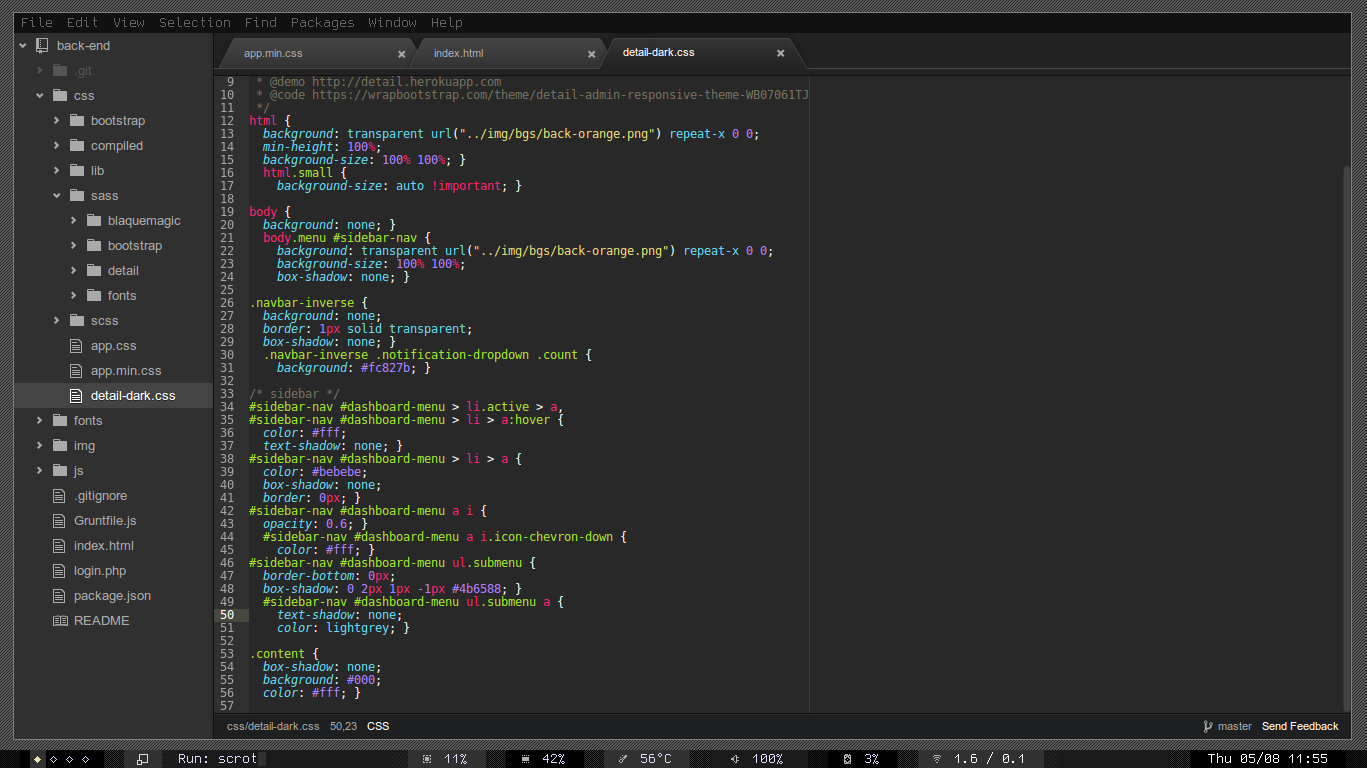Expand the js folder
The width and height of the screenshot is (1367, 768).
[x=38, y=470]
